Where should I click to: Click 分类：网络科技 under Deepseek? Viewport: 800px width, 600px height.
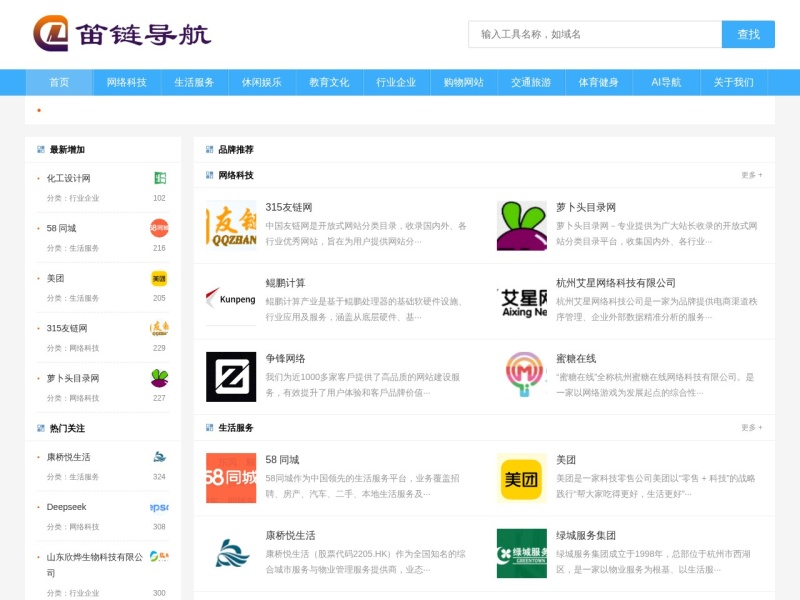point(73,527)
